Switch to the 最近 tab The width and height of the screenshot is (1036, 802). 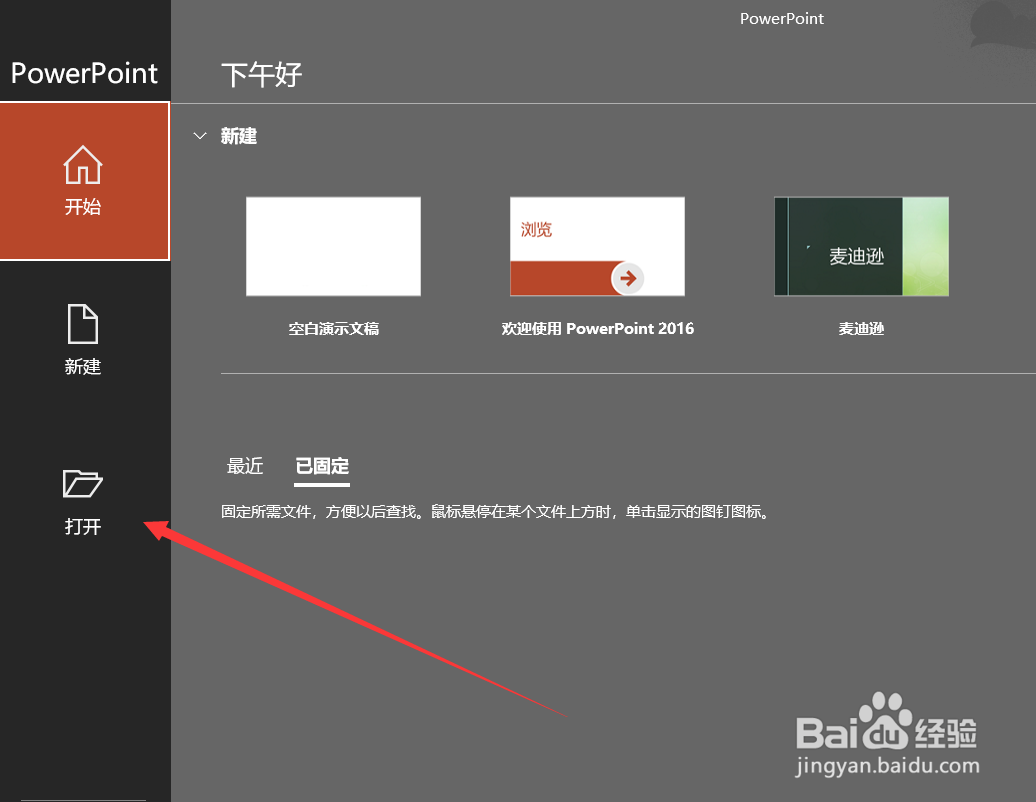click(x=245, y=466)
